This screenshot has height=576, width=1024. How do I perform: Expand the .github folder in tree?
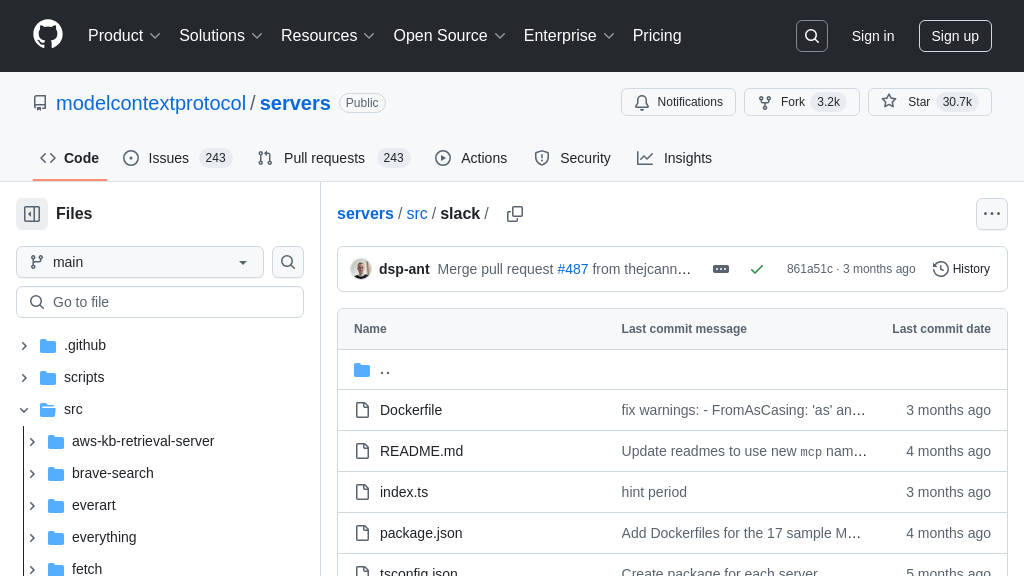[x=24, y=346]
